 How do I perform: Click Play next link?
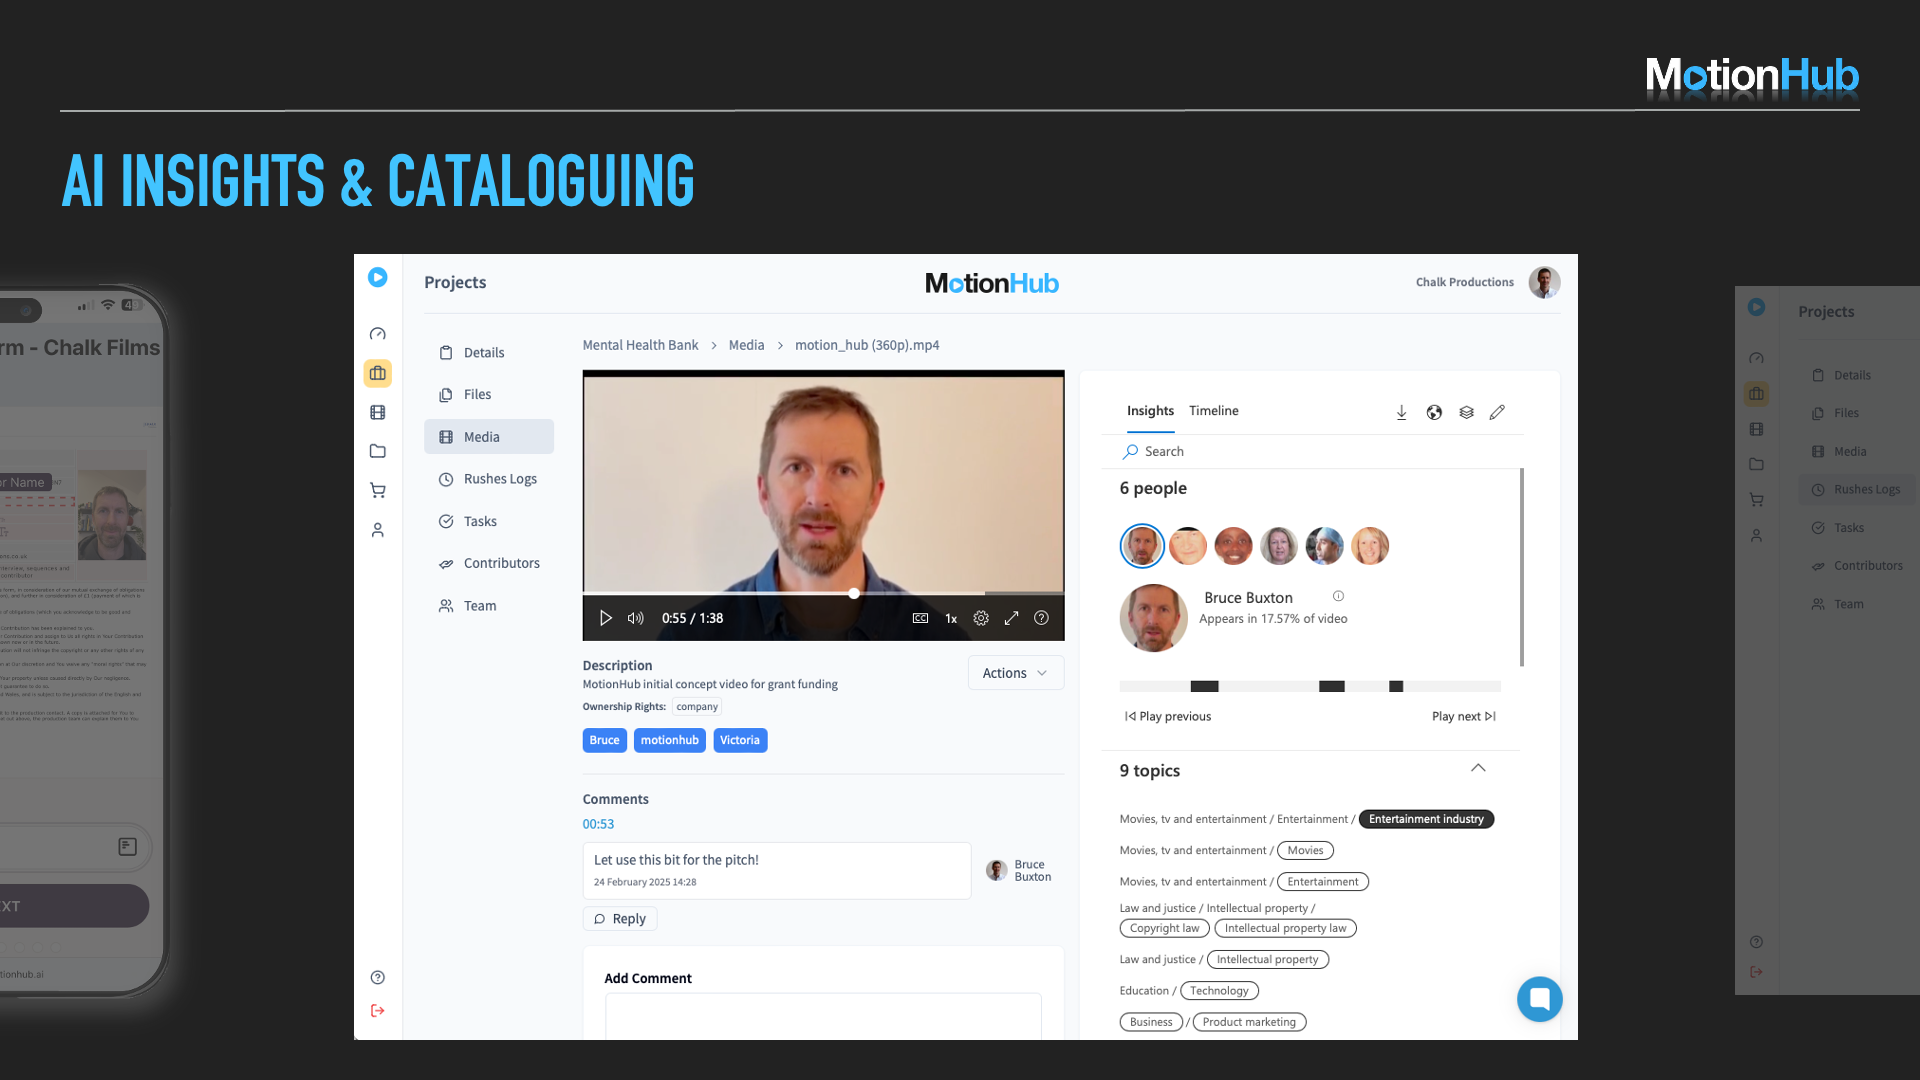pos(1463,716)
